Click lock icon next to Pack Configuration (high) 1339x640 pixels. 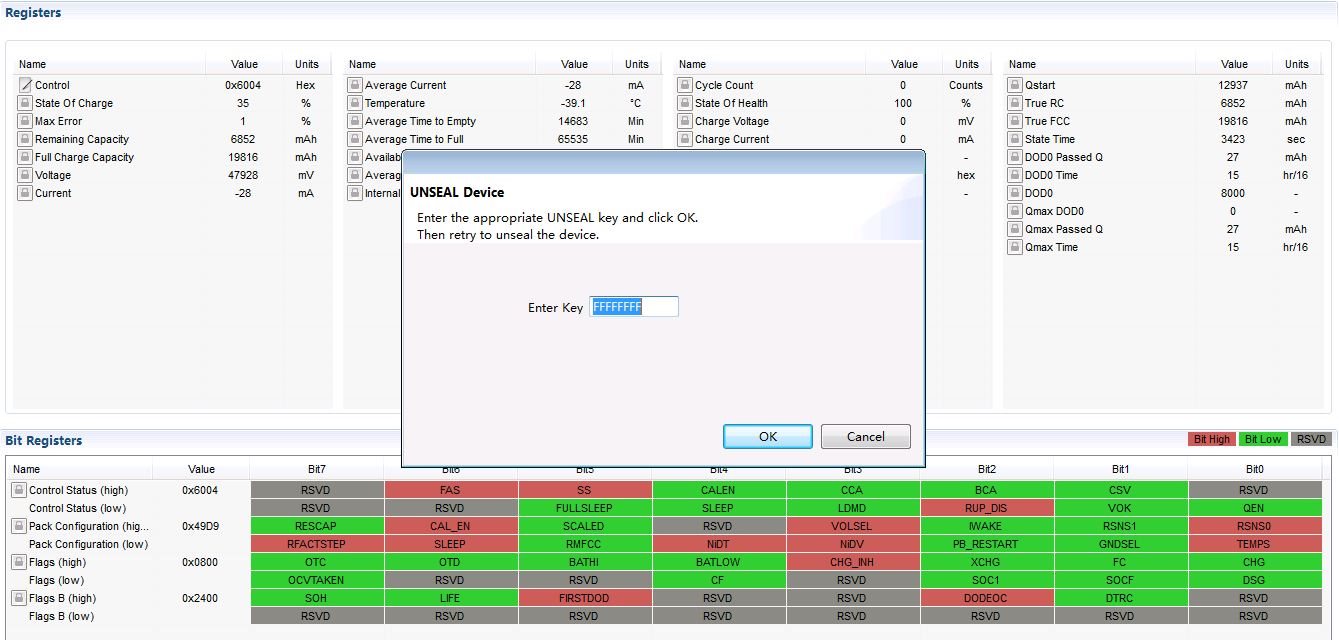tap(18, 526)
